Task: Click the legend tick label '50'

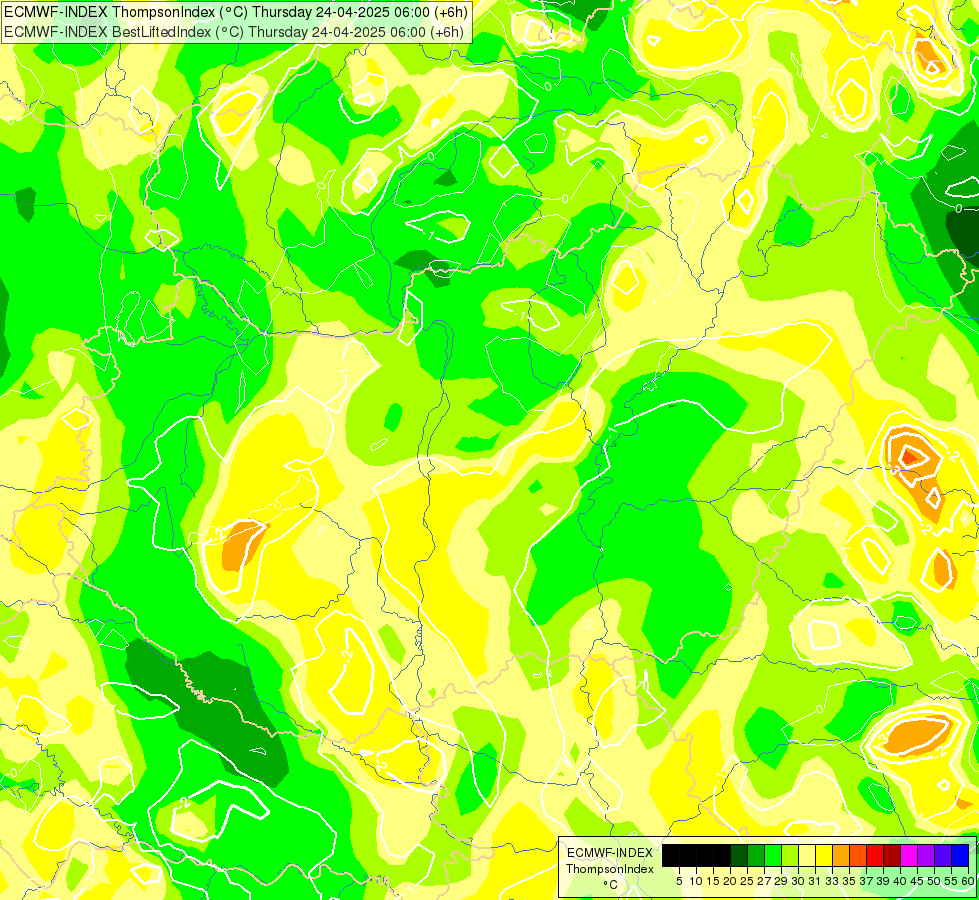Action: [x=934, y=881]
